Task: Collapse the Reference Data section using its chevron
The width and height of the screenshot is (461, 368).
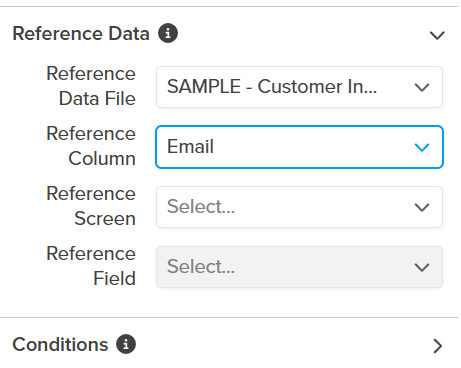Action: 437,35
